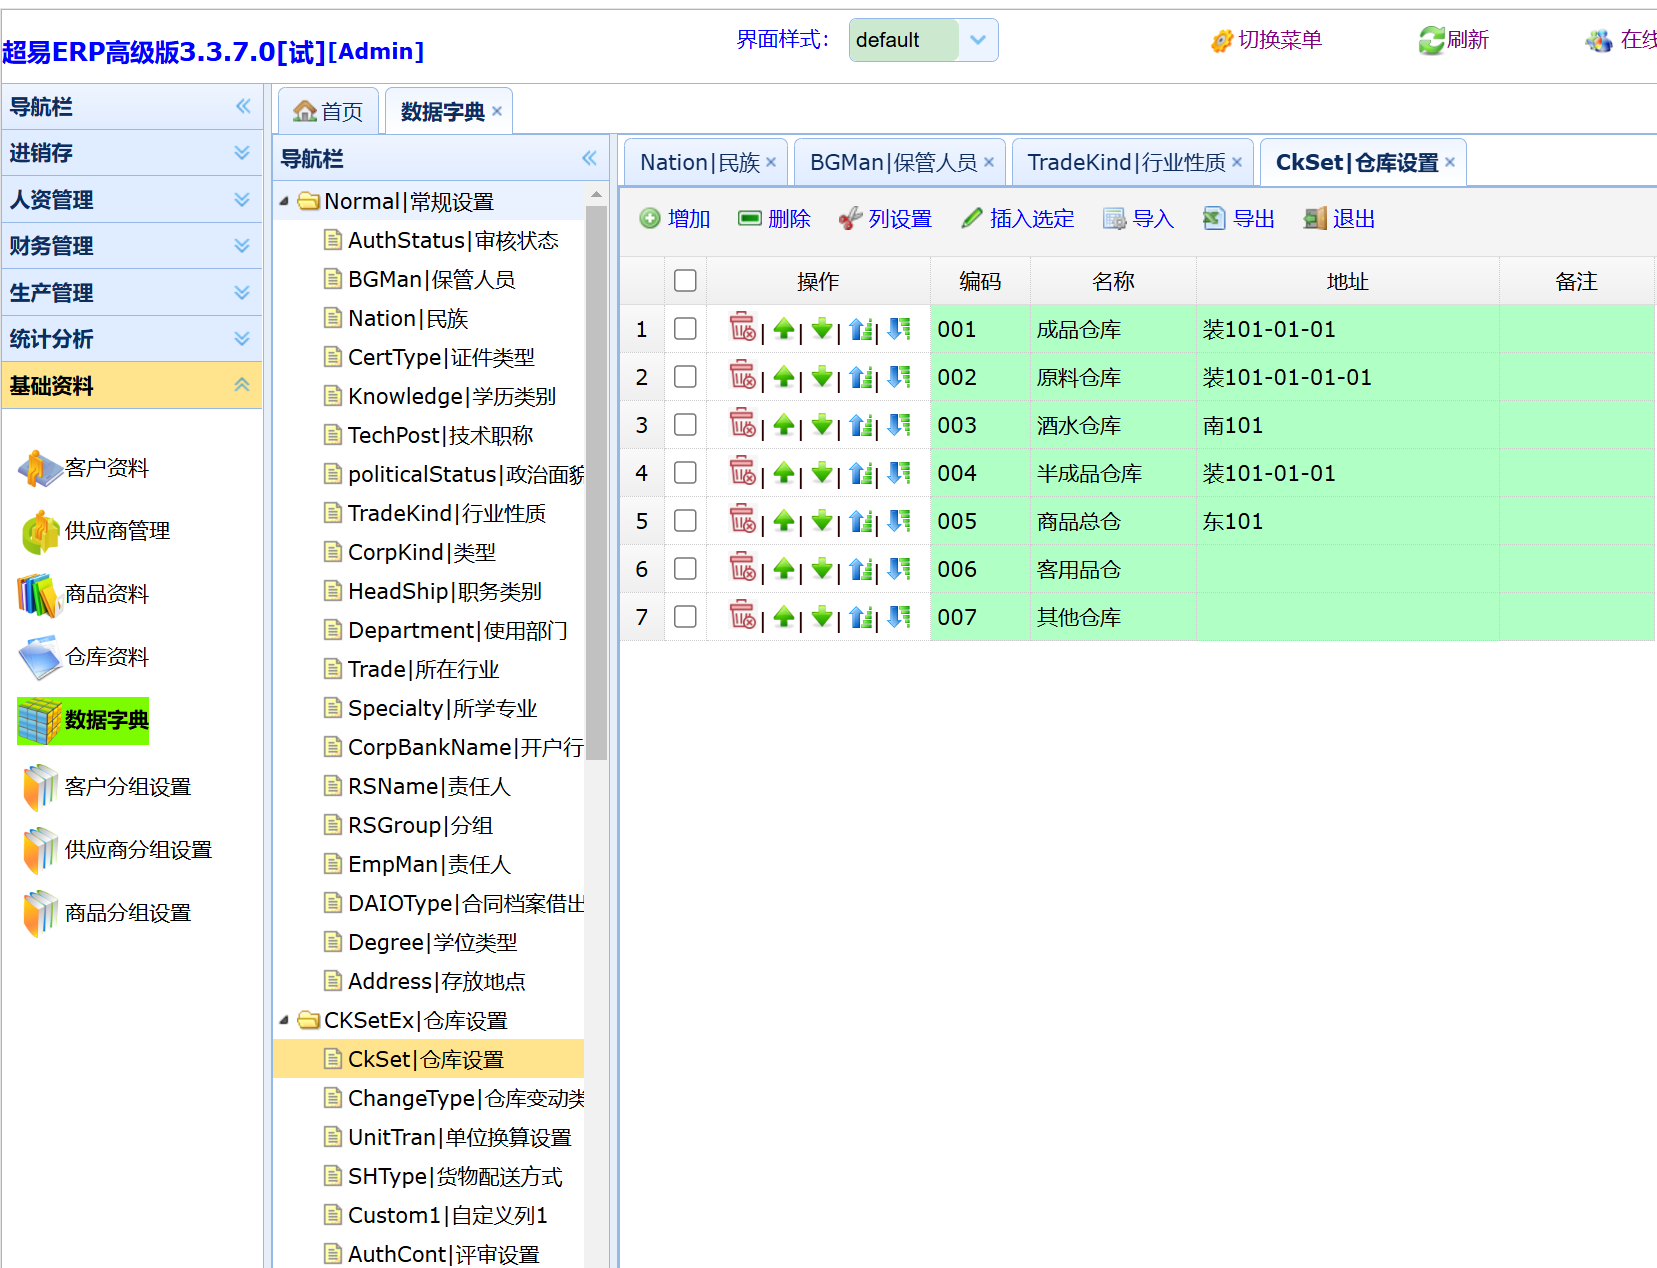
Task: Click the green move-down arrow in row 5
Action: 822,521
